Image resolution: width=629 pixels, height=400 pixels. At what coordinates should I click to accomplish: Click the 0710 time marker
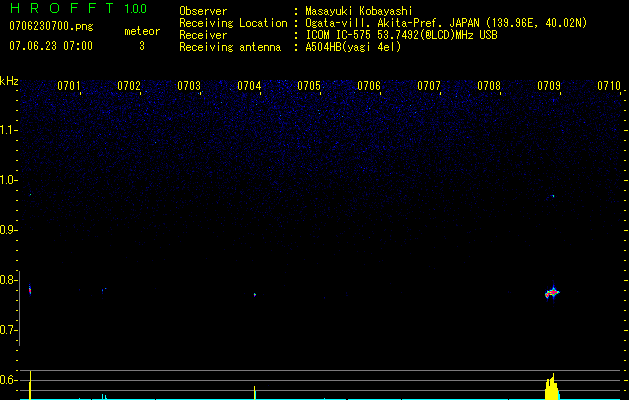(x=609, y=86)
